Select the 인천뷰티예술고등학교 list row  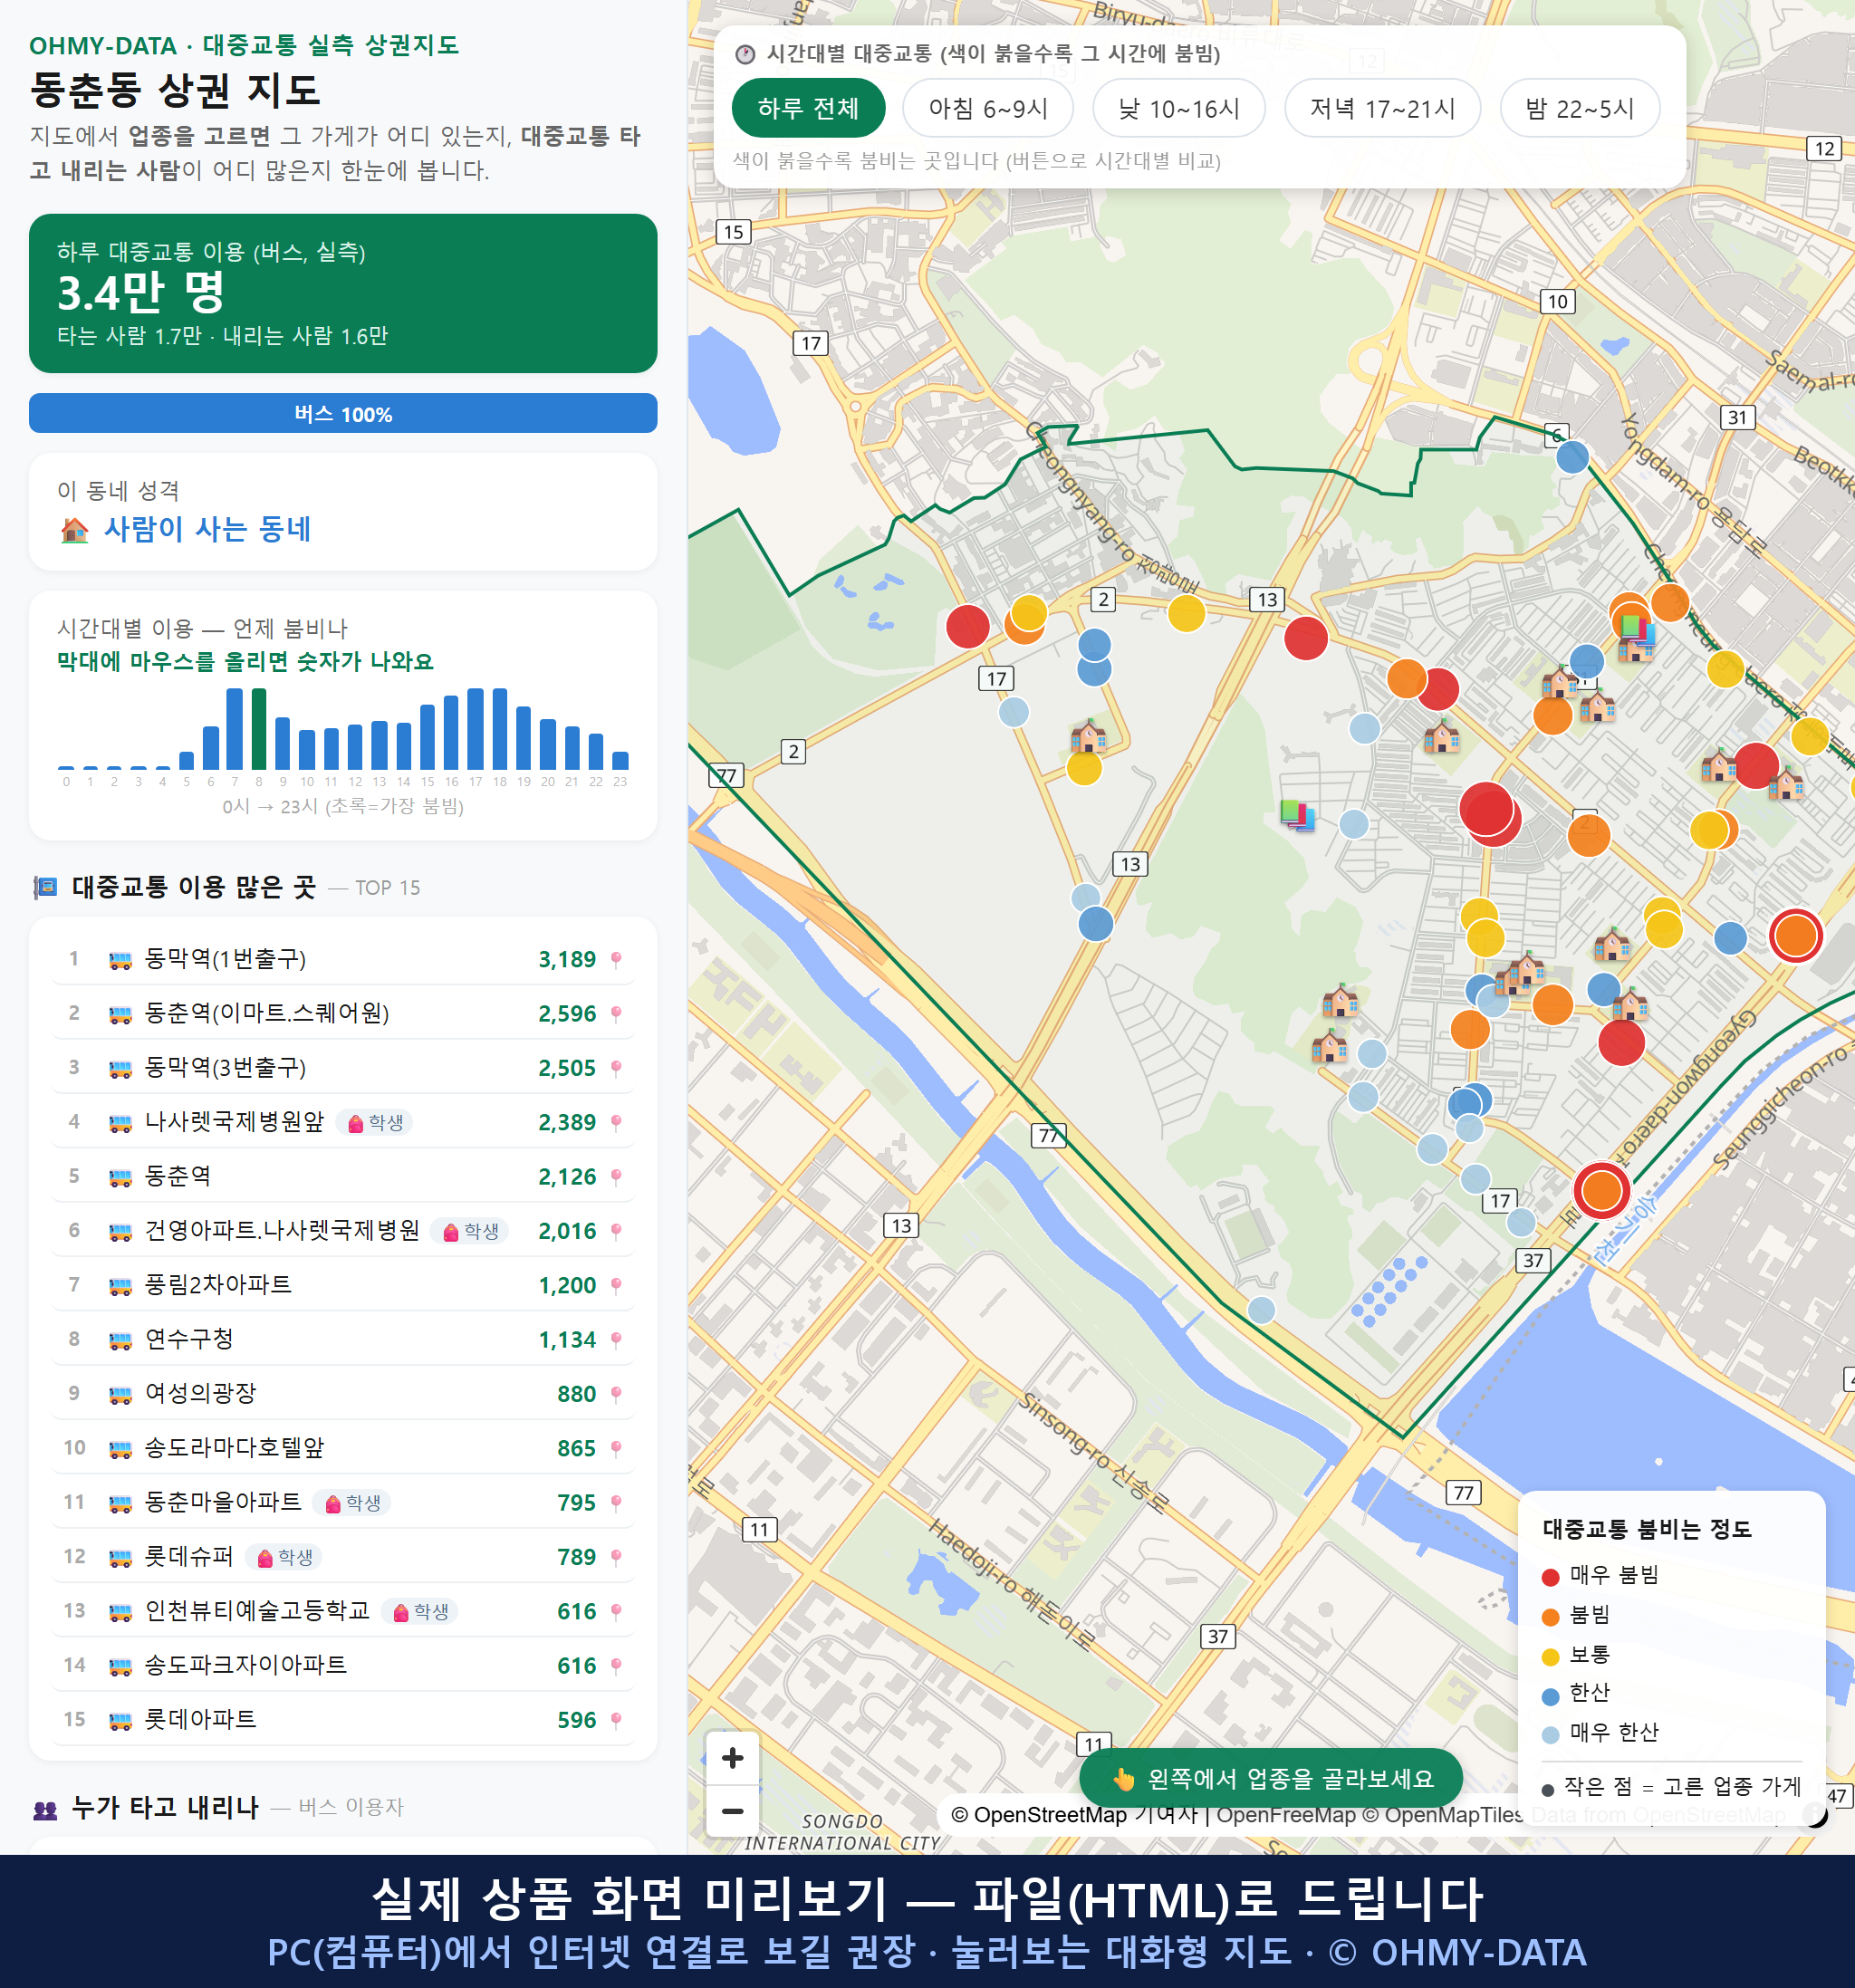(x=343, y=1612)
